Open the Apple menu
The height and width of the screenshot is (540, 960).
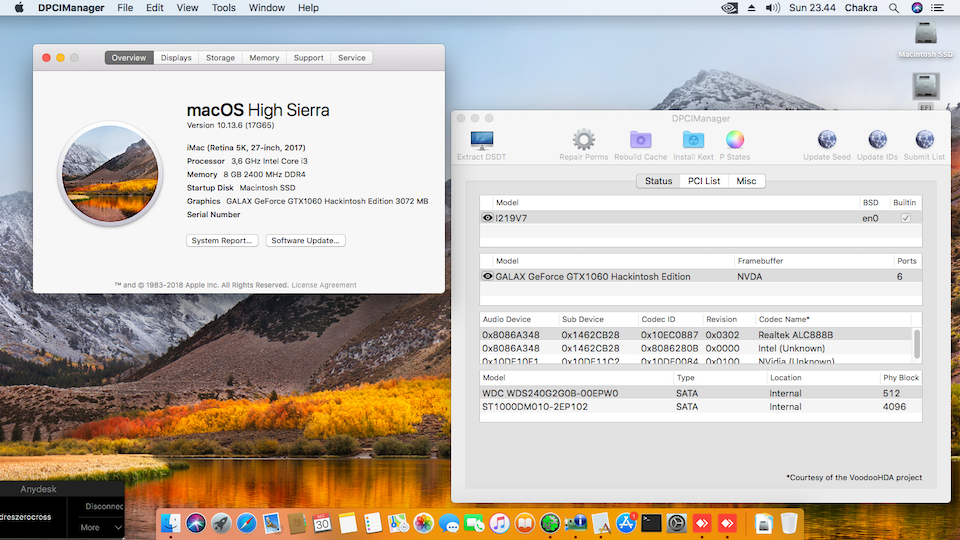click(19, 8)
